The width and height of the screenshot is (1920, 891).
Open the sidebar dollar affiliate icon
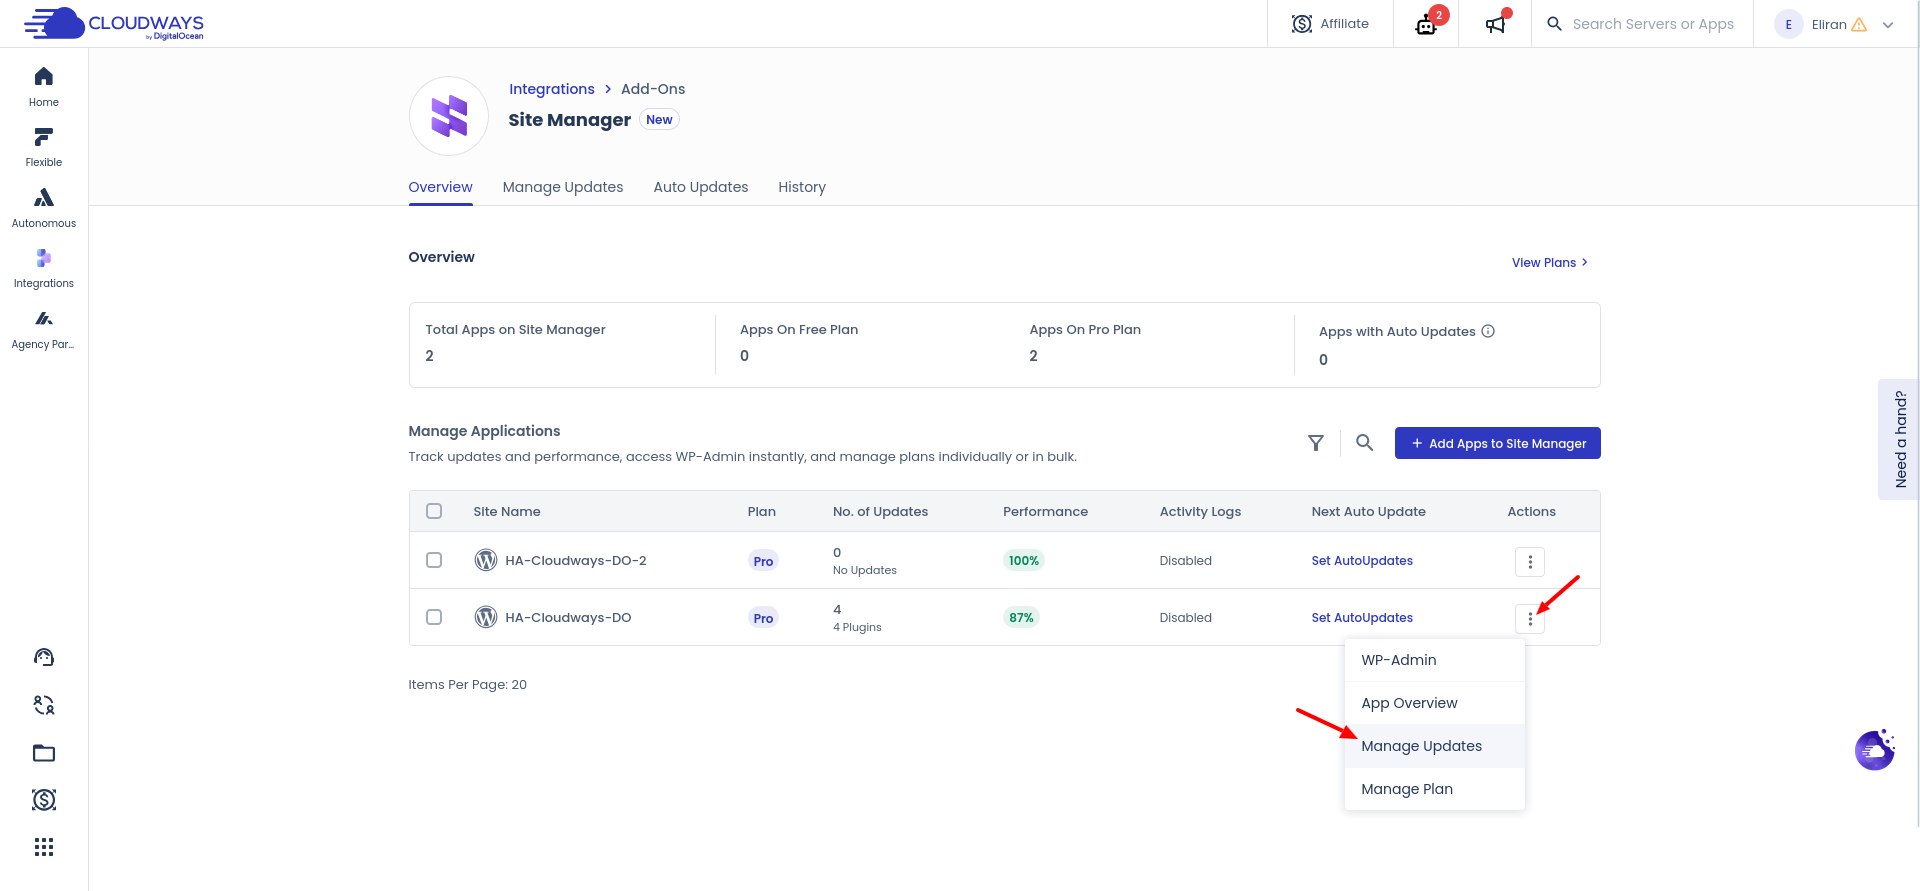click(x=44, y=800)
